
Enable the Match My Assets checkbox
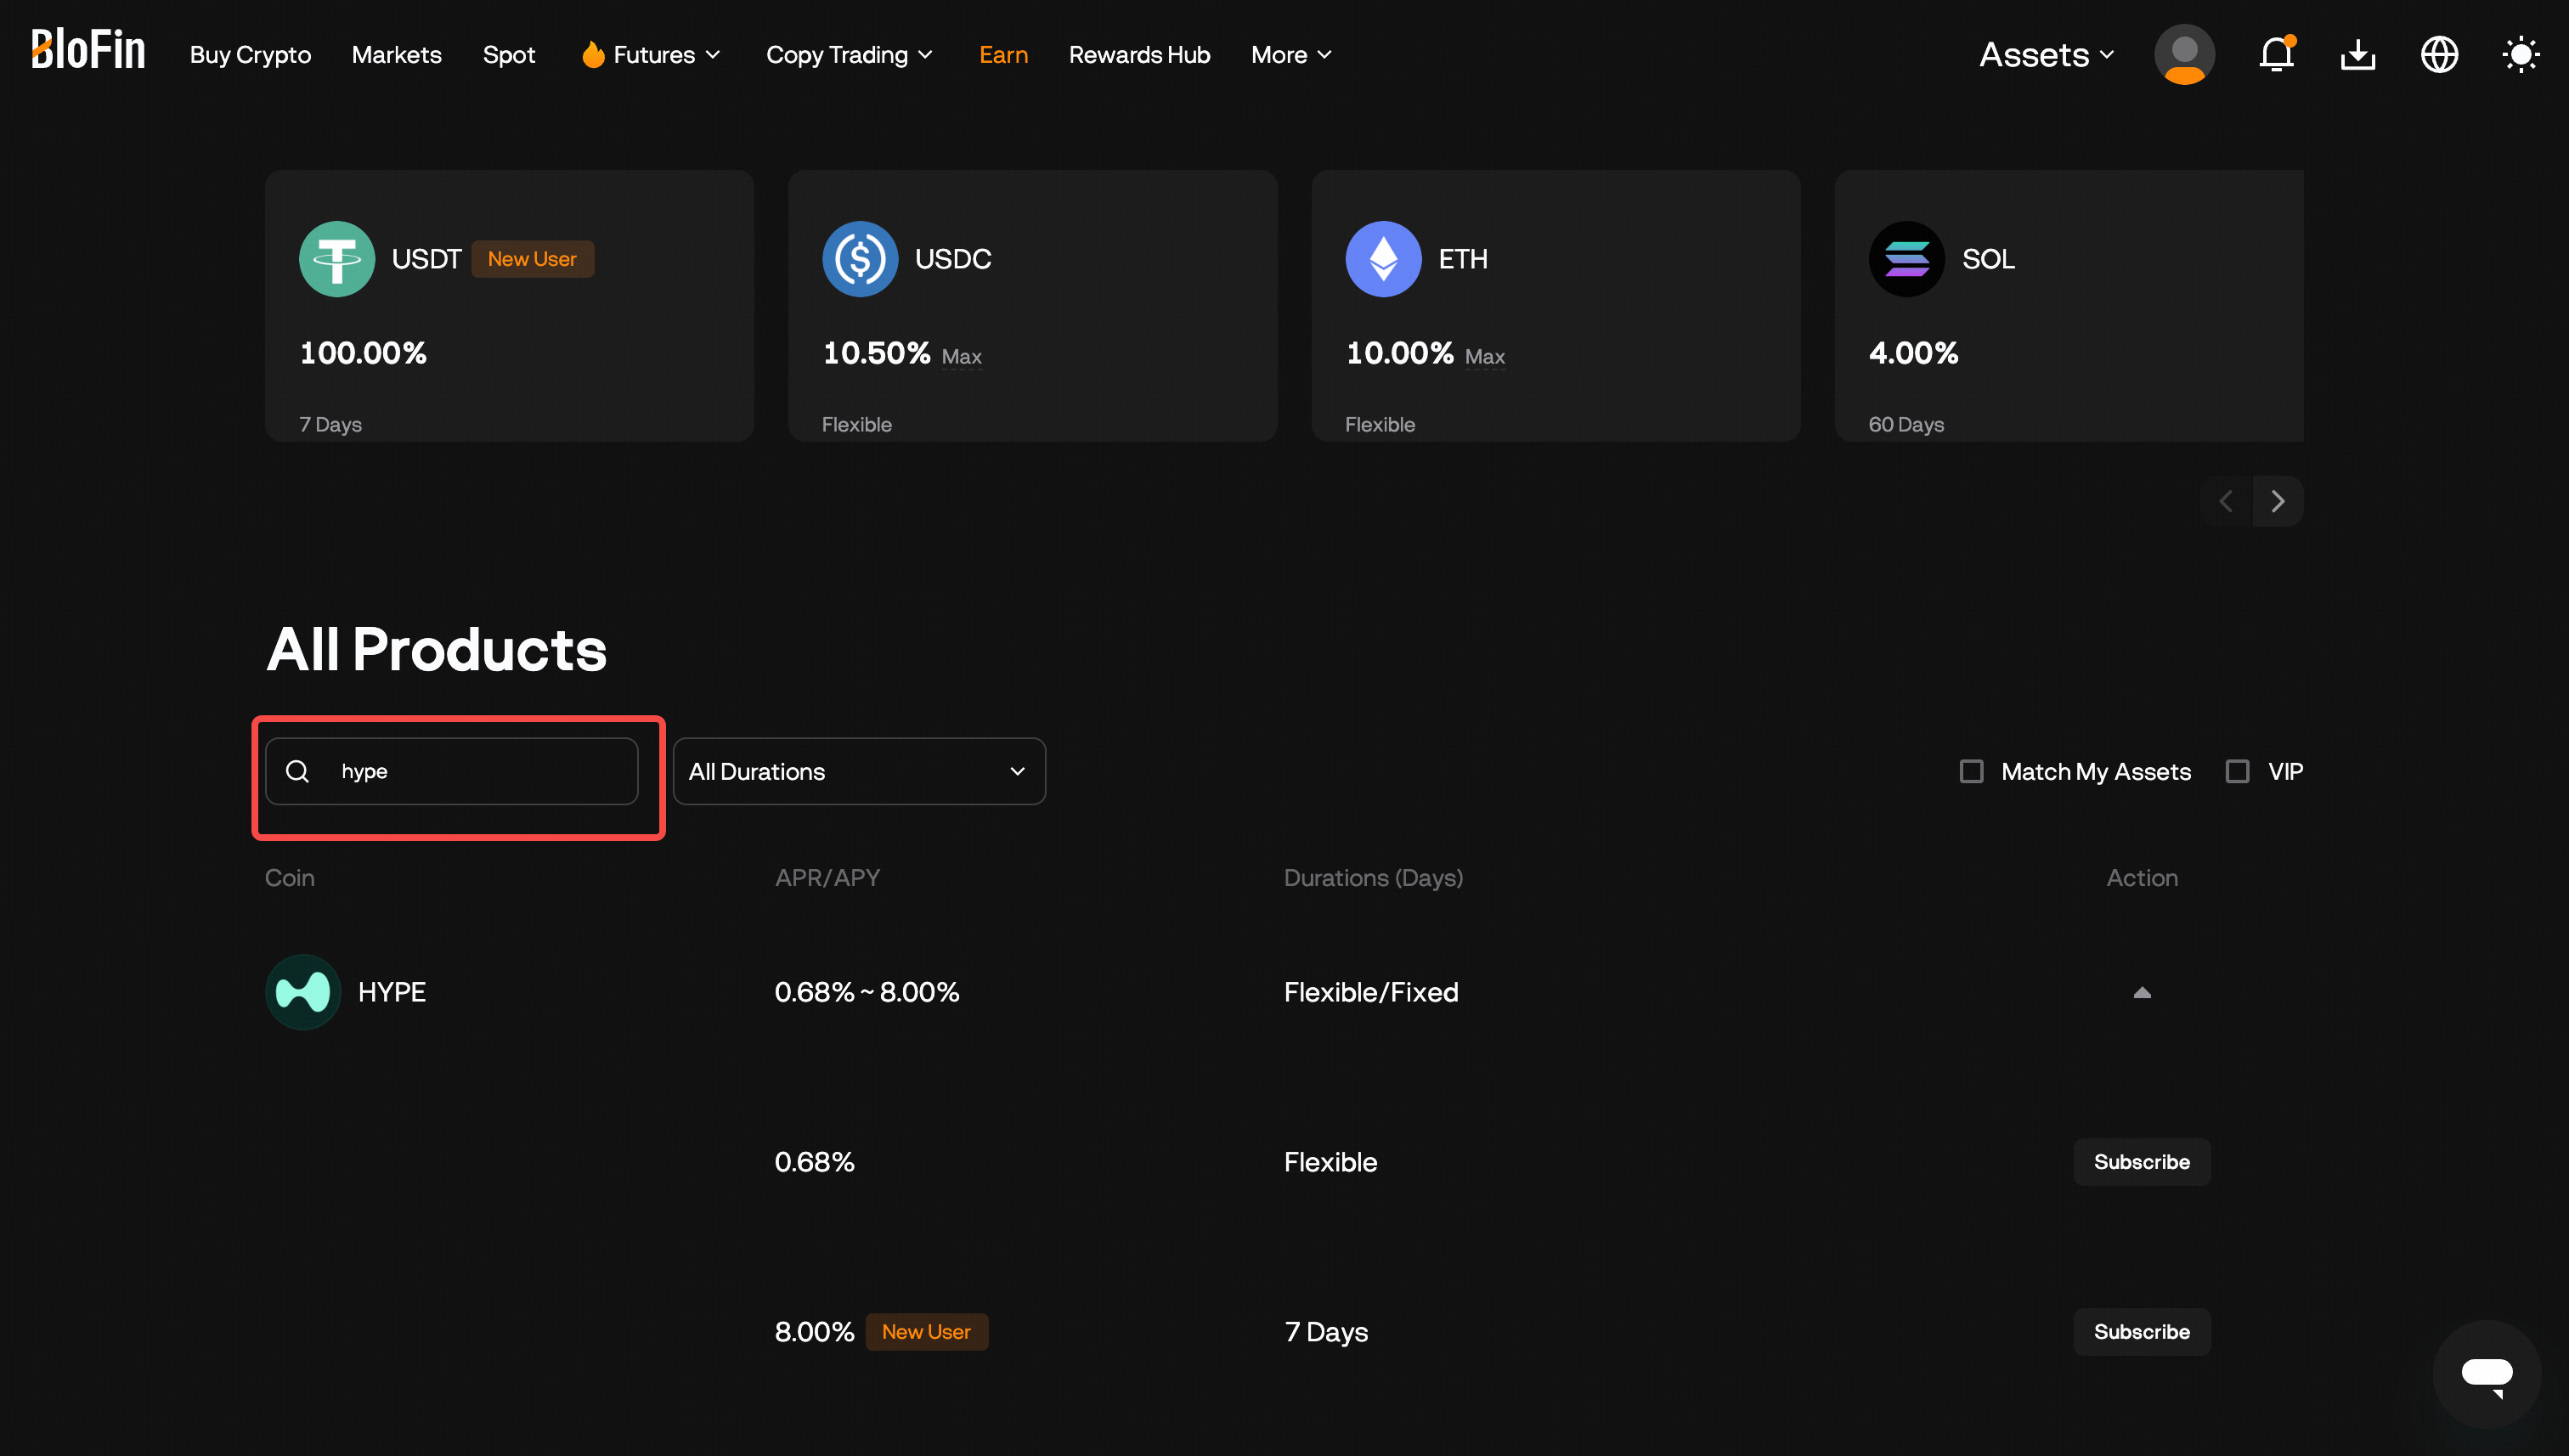point(1971,771)
